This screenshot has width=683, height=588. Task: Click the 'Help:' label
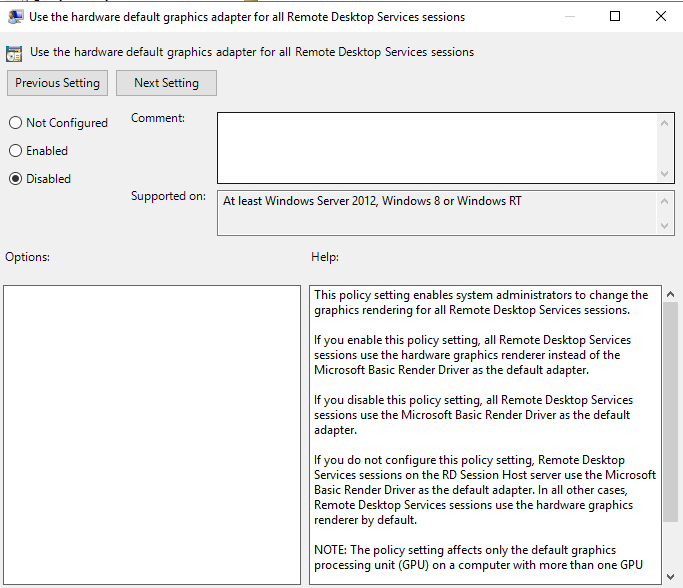(325, 257)
